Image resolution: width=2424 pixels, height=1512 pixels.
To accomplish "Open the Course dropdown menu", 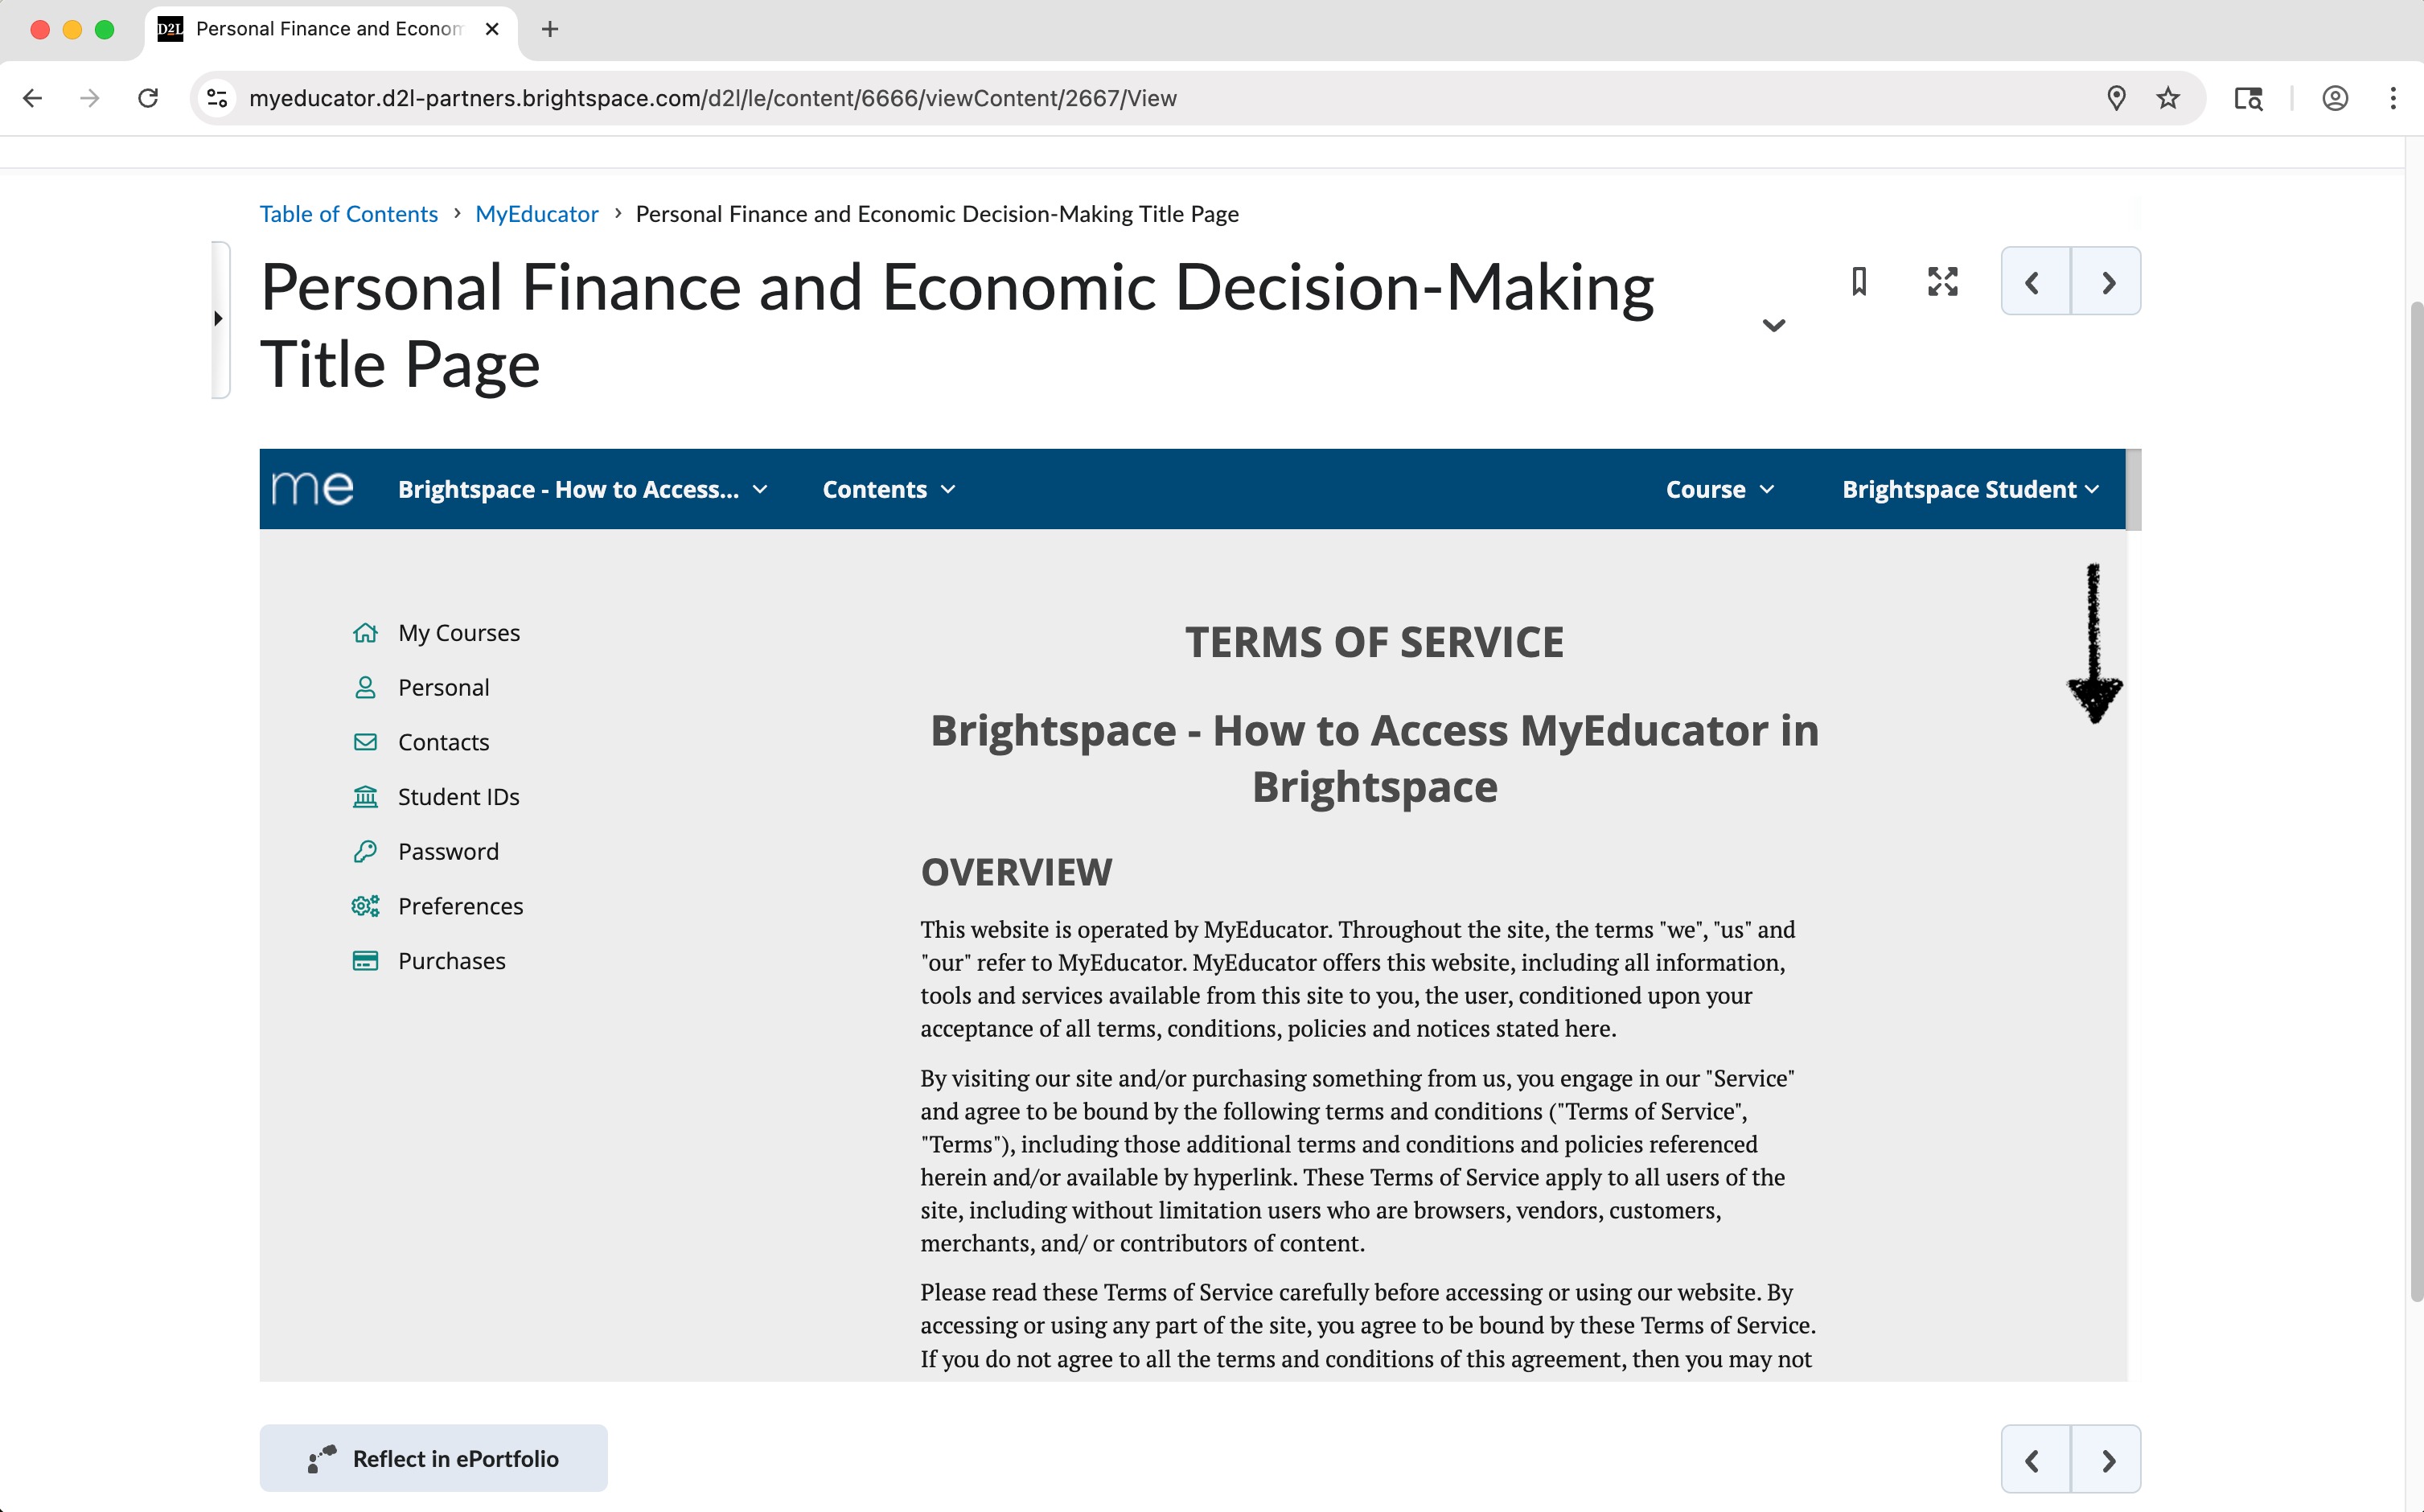I will coord(1719,489).
